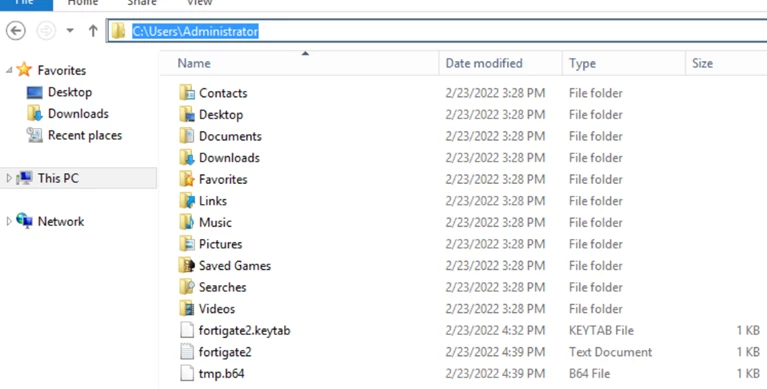The image size is (767, 389).
Task: Click the Favorites star icon in sidebar
Action: tap(24, 69)
